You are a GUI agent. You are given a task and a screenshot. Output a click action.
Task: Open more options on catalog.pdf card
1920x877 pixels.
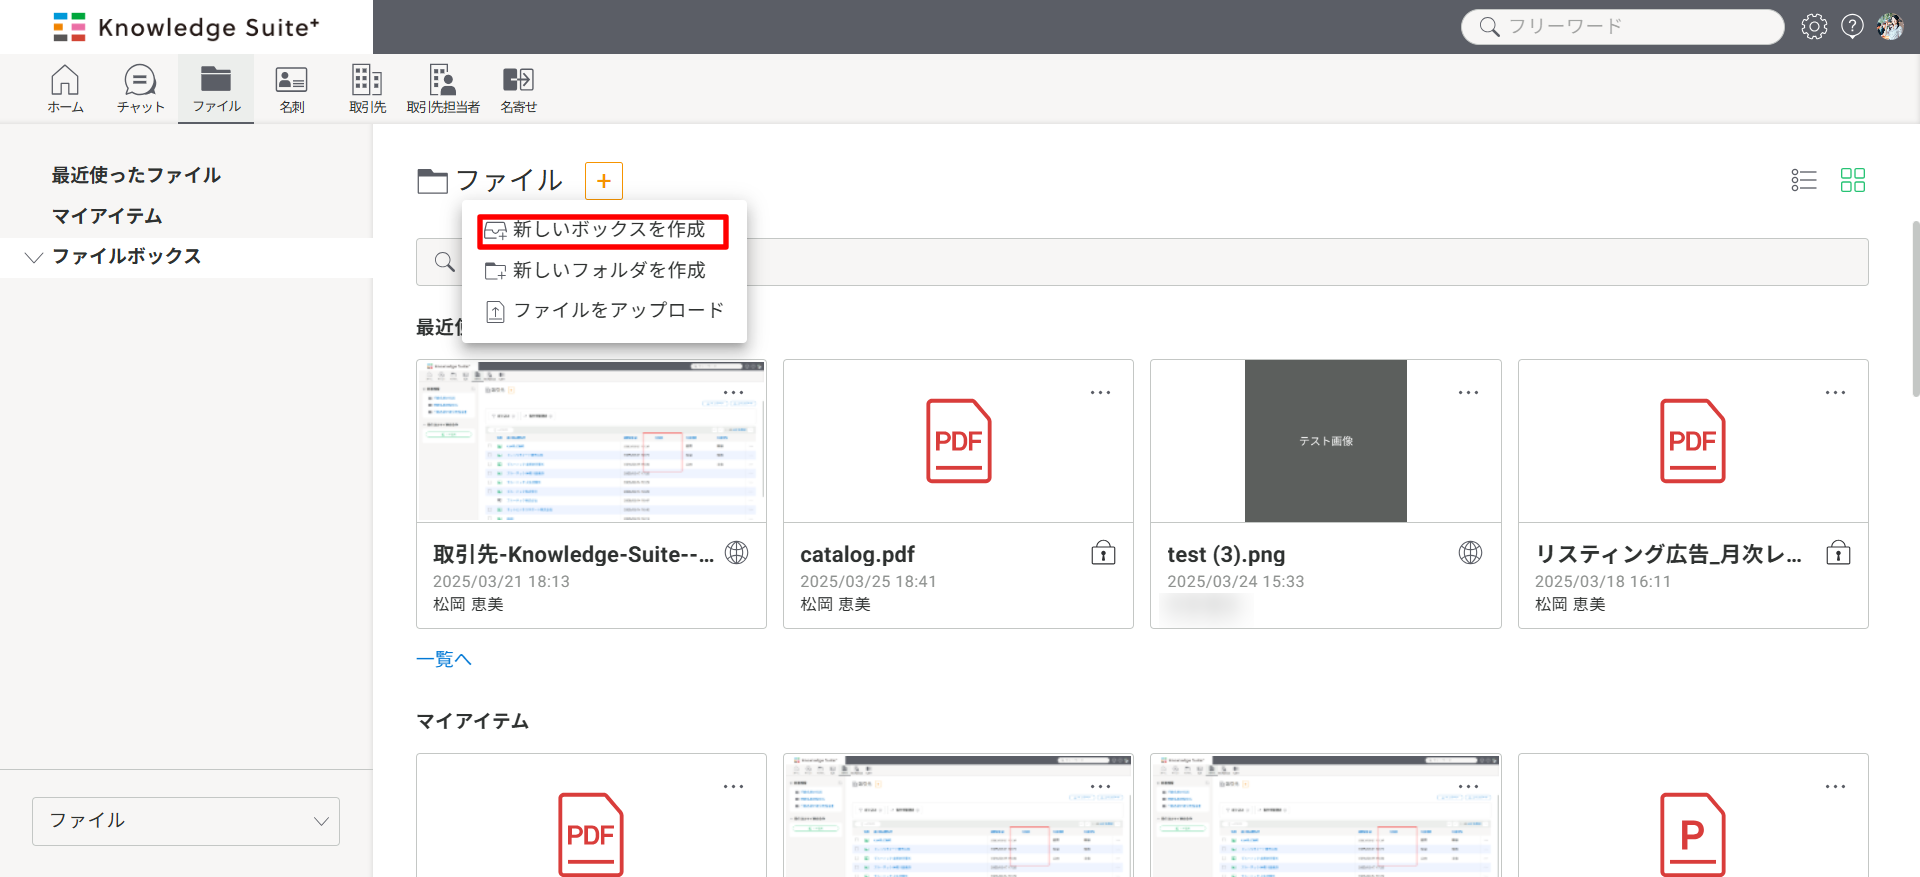1100,393
